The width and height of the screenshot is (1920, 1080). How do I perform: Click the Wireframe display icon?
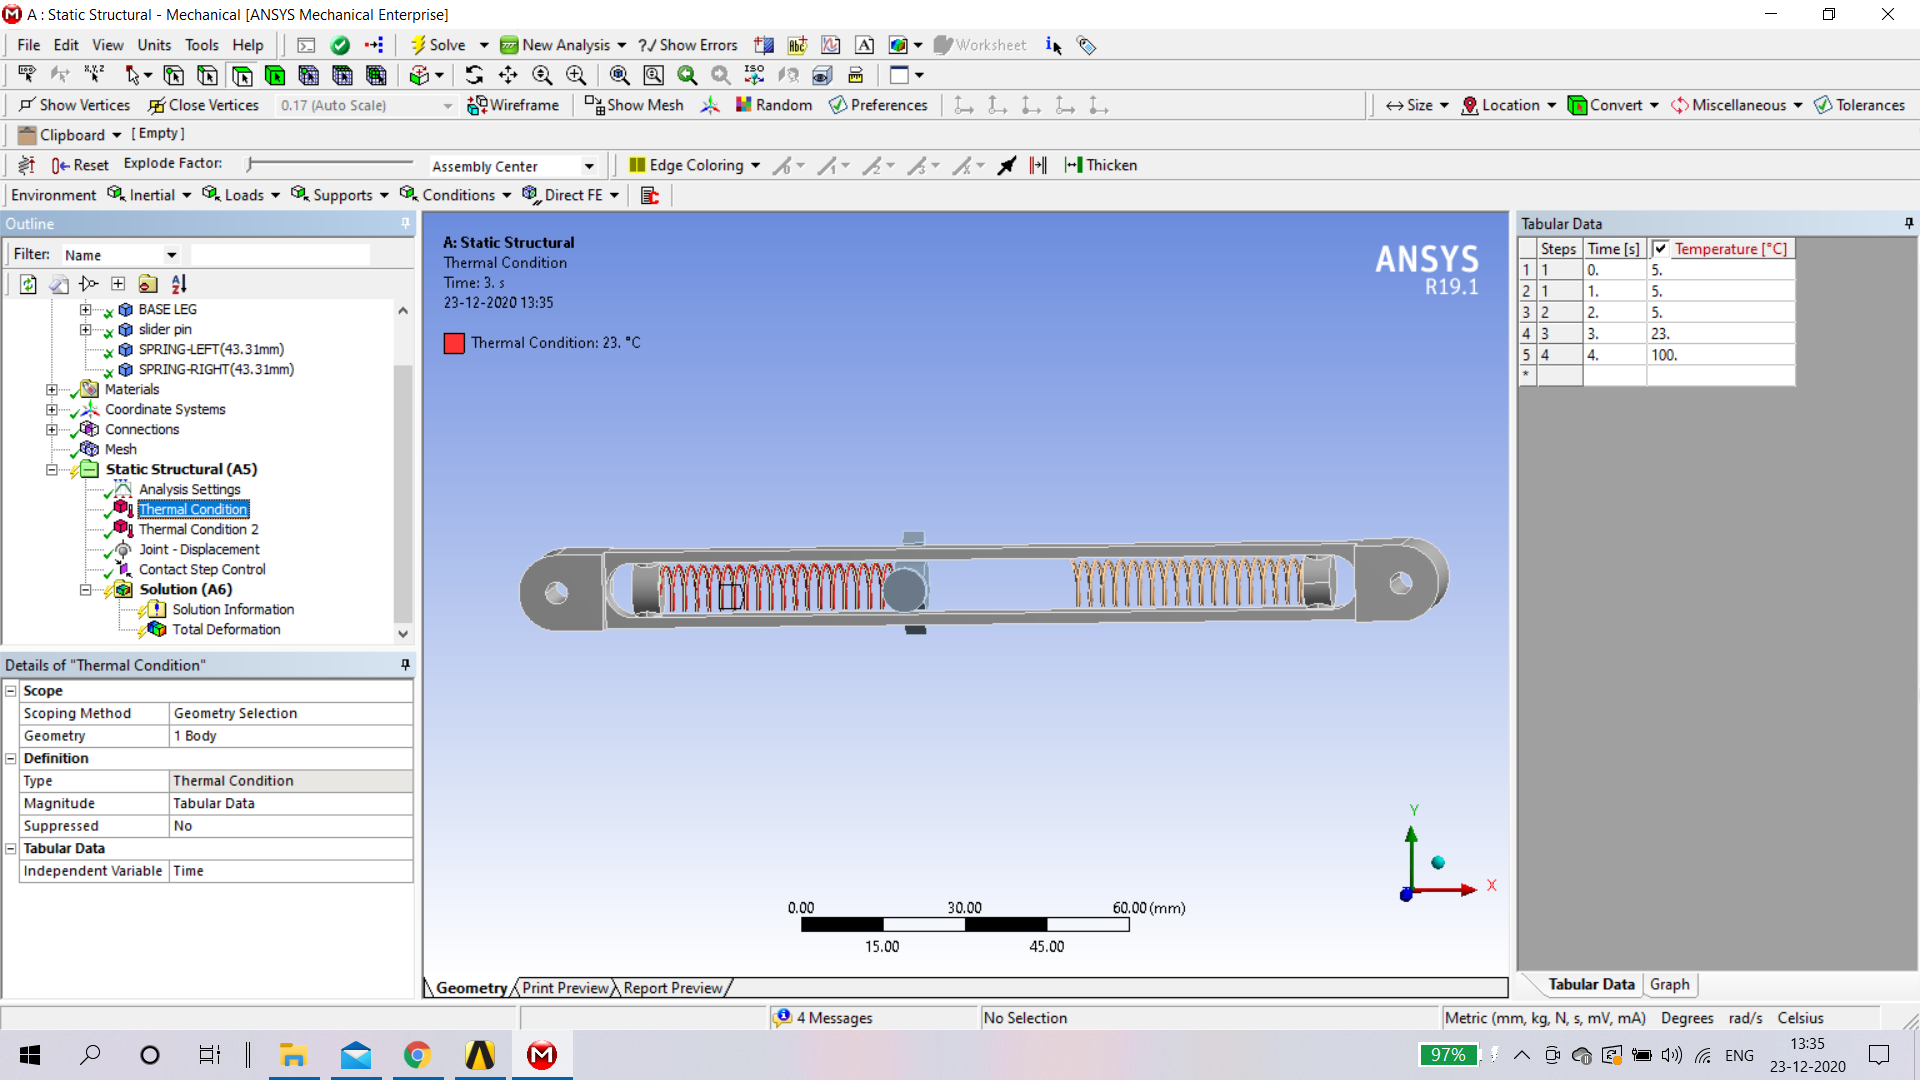(514, 104)
